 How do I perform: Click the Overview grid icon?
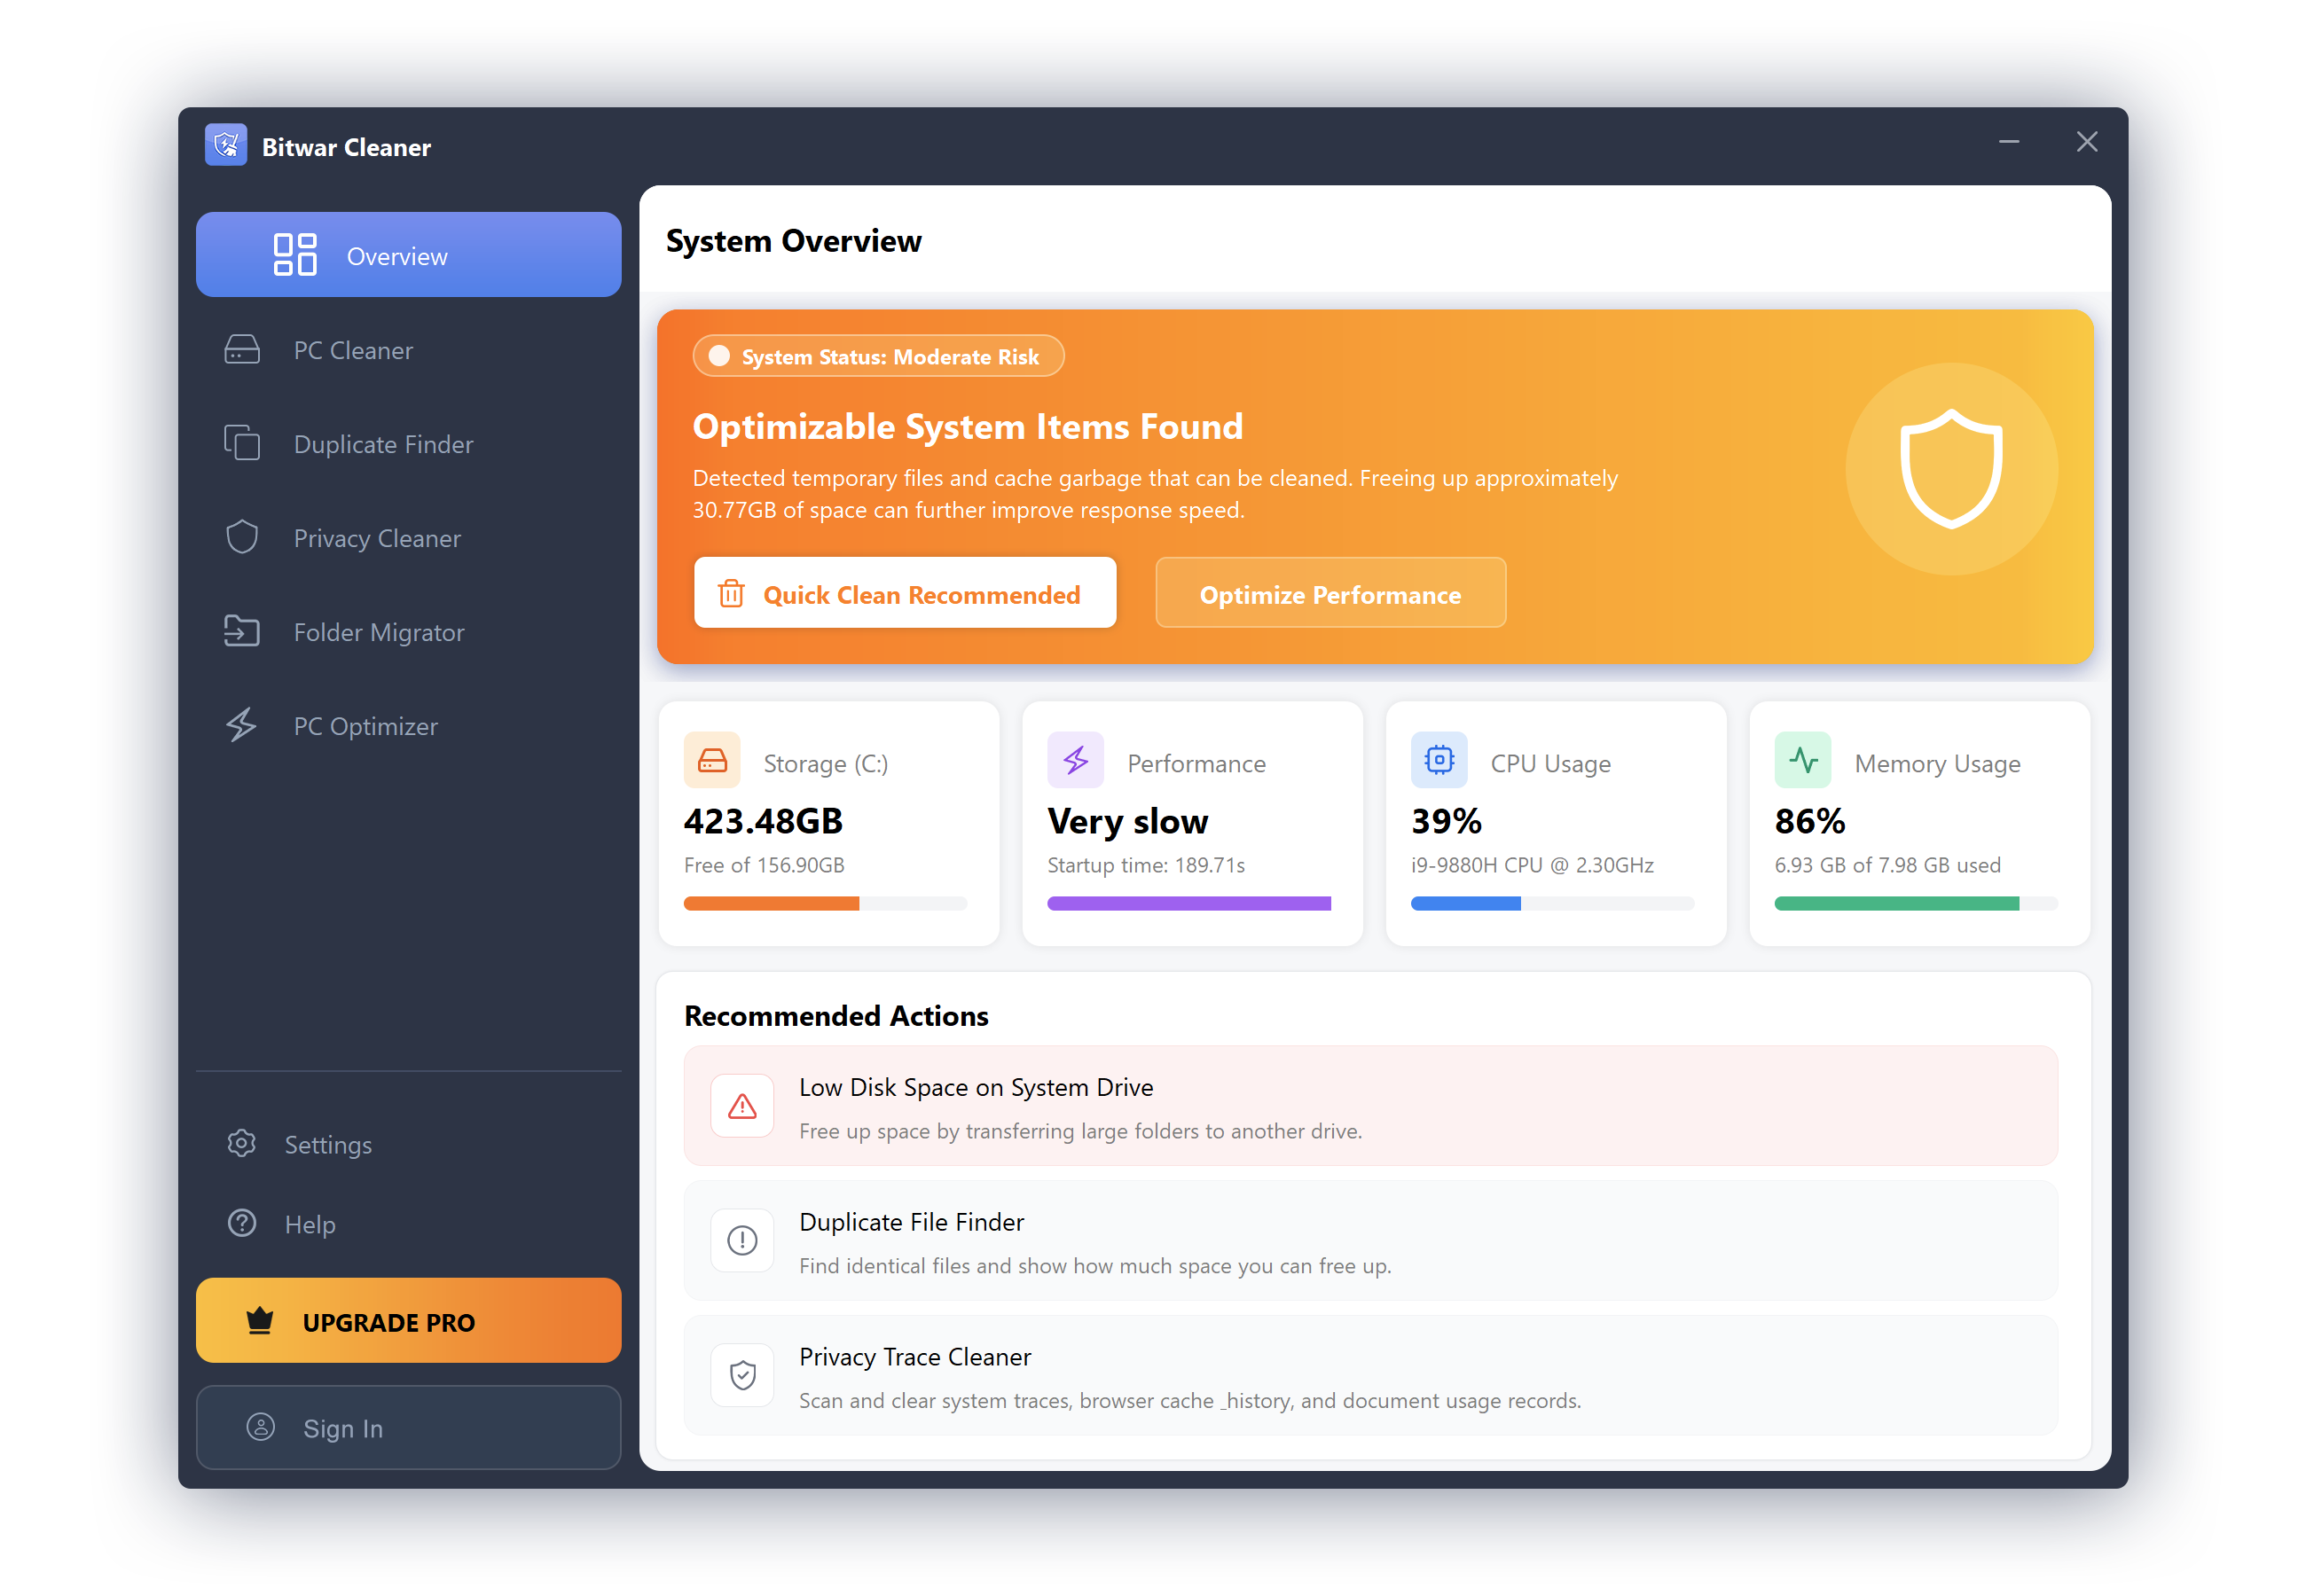295,255
